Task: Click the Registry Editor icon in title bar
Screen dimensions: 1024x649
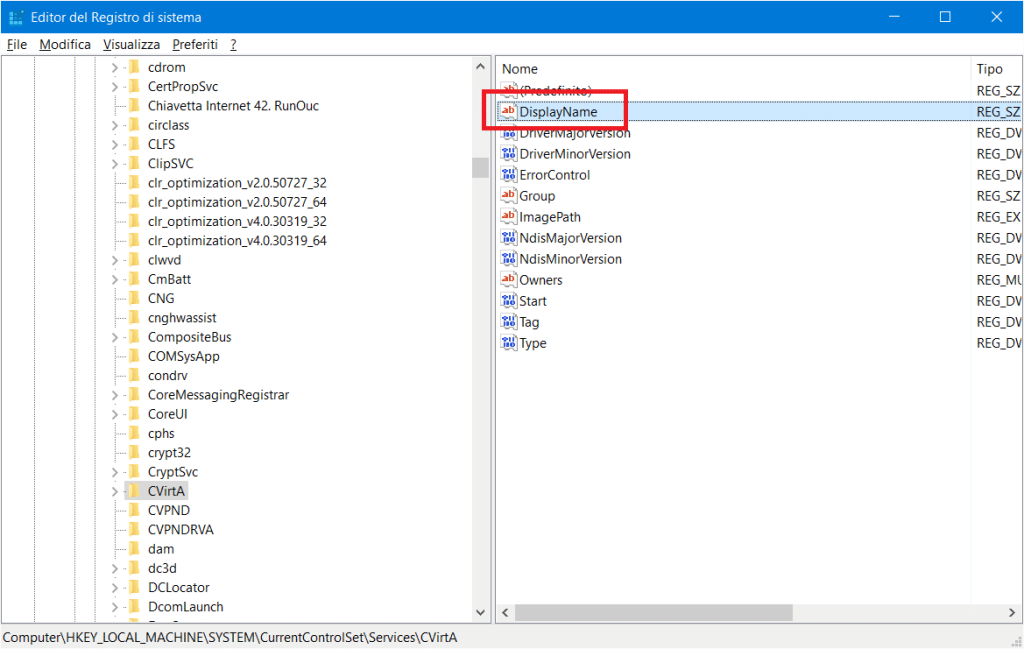Action: point(16,17)
